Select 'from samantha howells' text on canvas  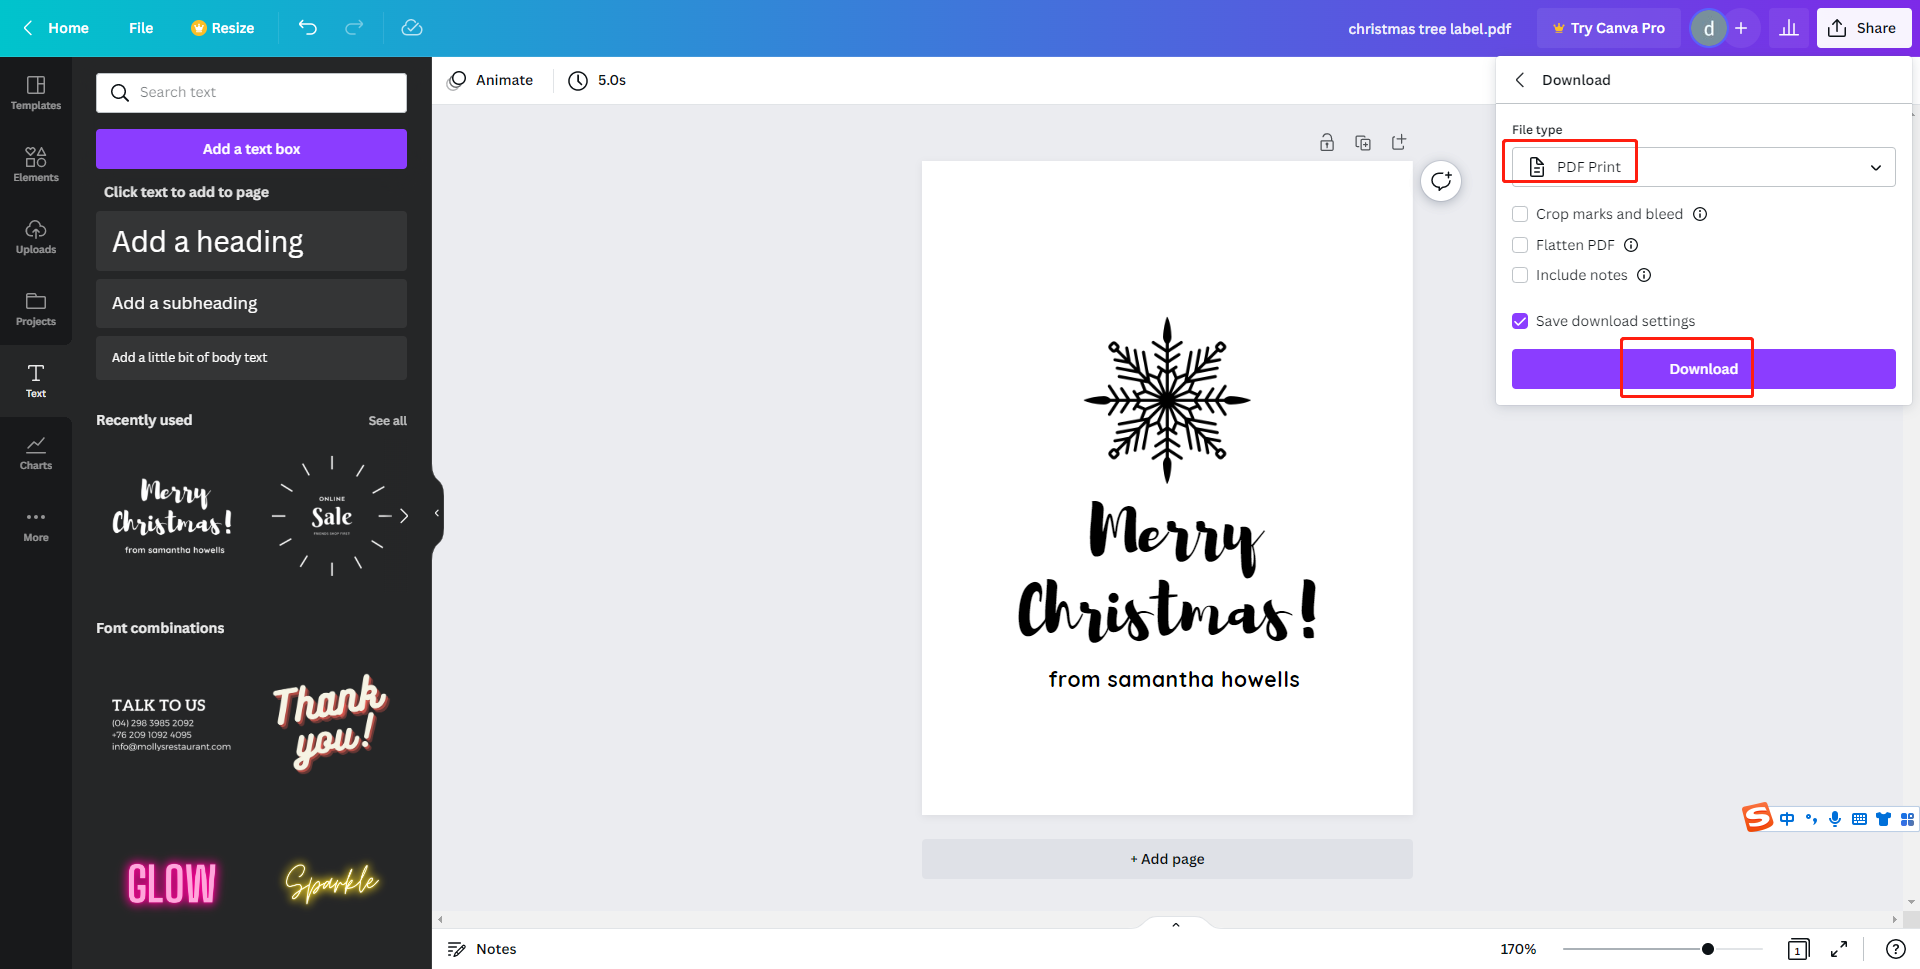coord(1174,679)
